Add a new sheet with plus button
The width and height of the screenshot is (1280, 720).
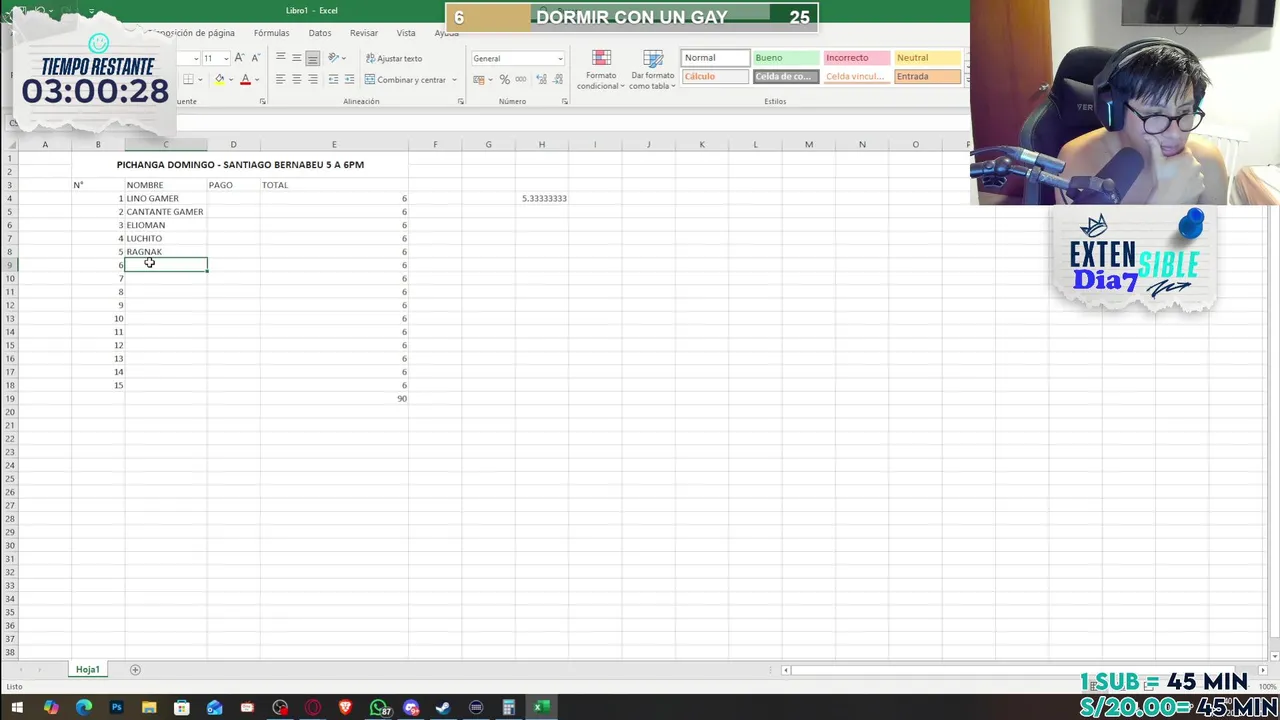pyautogui.click(x=135, y=669)
